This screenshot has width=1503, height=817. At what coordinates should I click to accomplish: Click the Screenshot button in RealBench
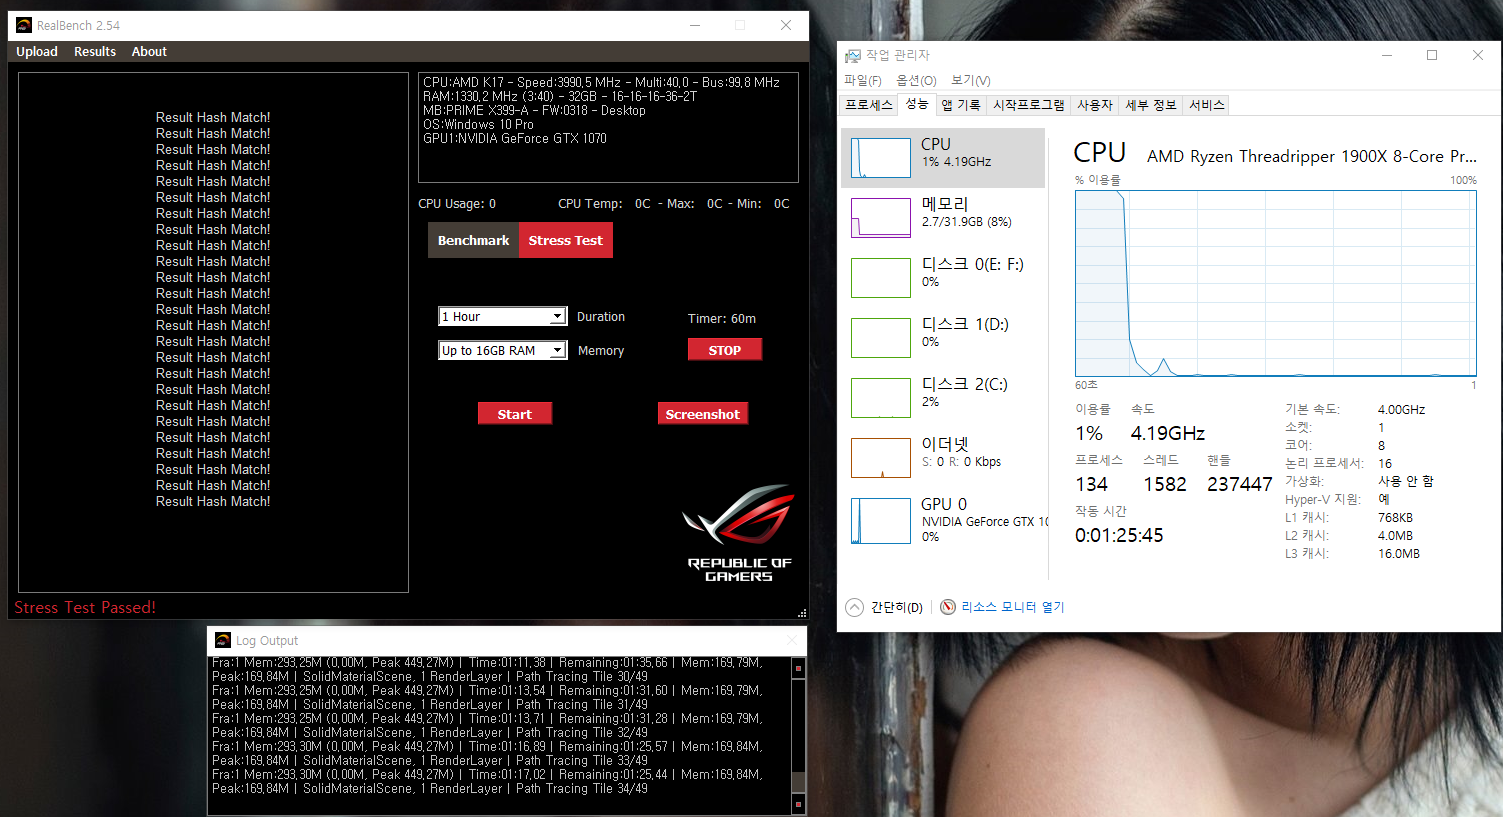point(703,414)
